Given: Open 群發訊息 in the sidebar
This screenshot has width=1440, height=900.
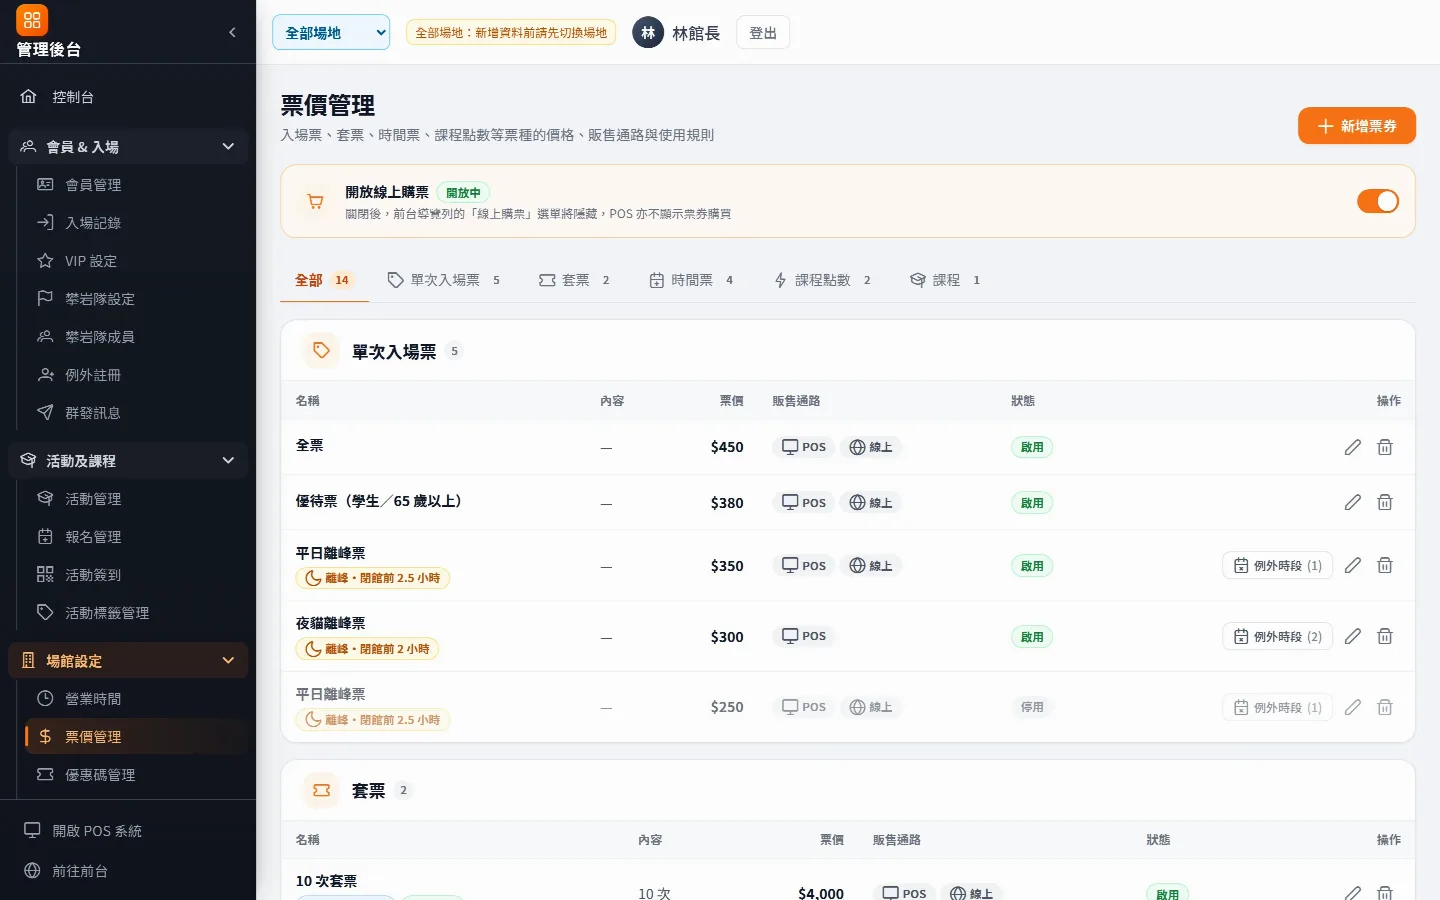Looking at the screenshot, I should coord(136,413).
